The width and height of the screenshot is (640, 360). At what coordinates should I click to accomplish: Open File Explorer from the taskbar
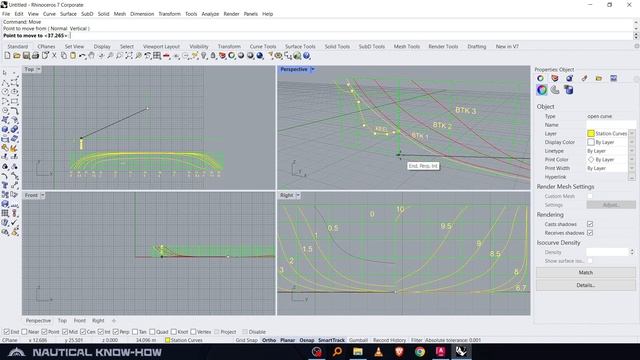358,351
